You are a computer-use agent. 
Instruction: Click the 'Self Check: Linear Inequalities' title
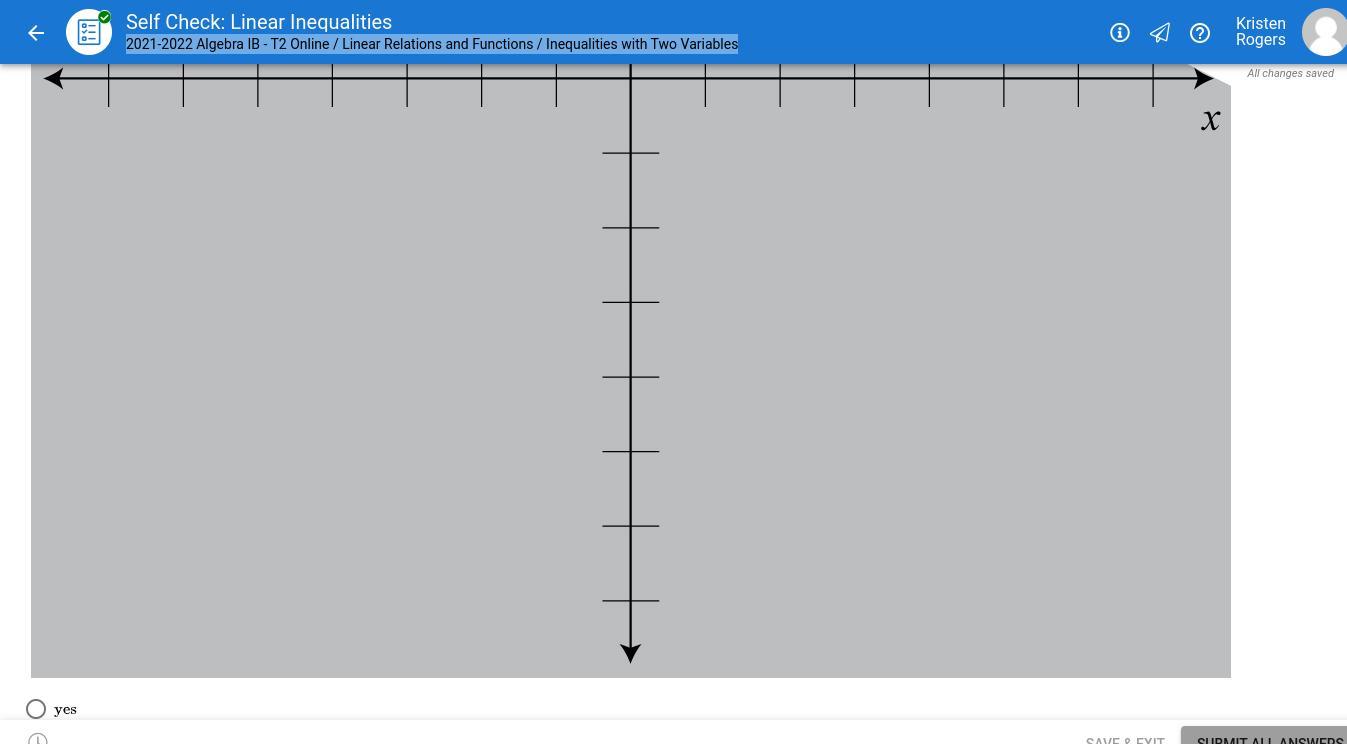(x=259, y=22)
